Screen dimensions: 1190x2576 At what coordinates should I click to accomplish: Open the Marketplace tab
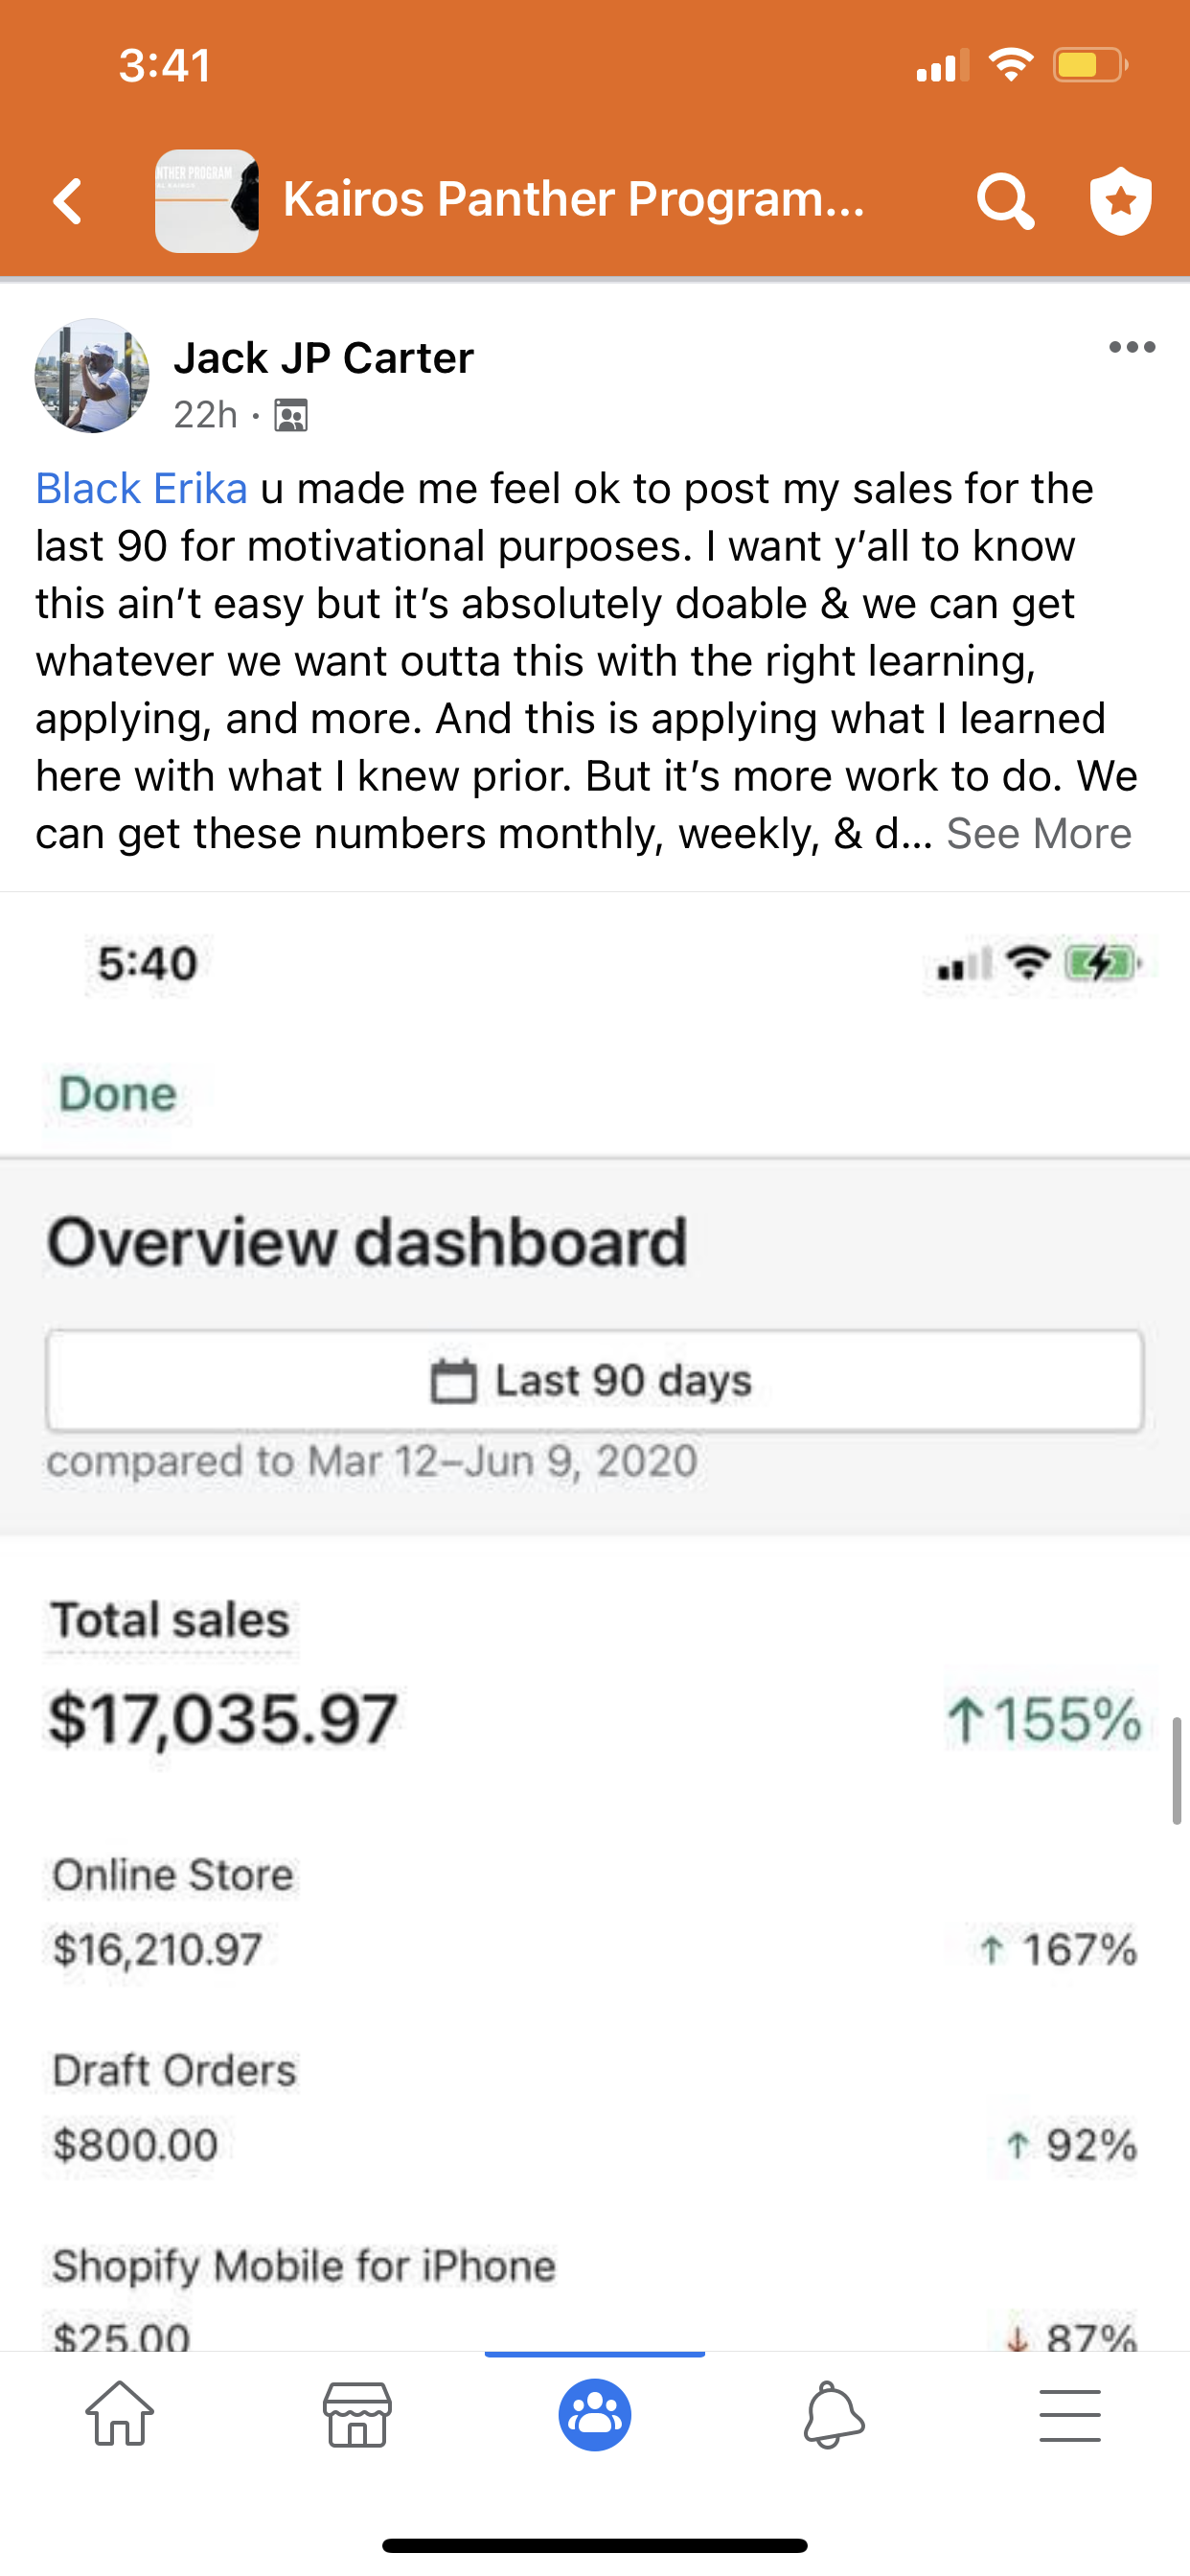[x=357, y=2414]
